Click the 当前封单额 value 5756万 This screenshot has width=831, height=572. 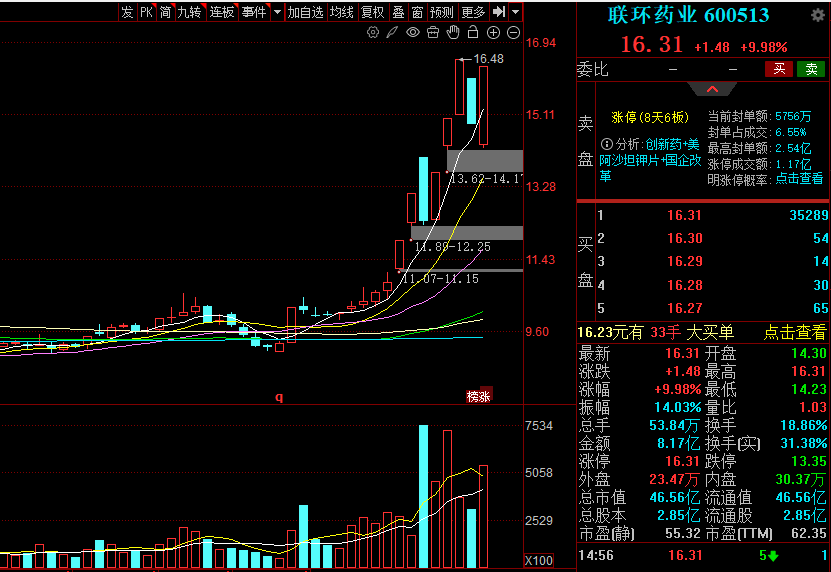[x=793, y=117]
